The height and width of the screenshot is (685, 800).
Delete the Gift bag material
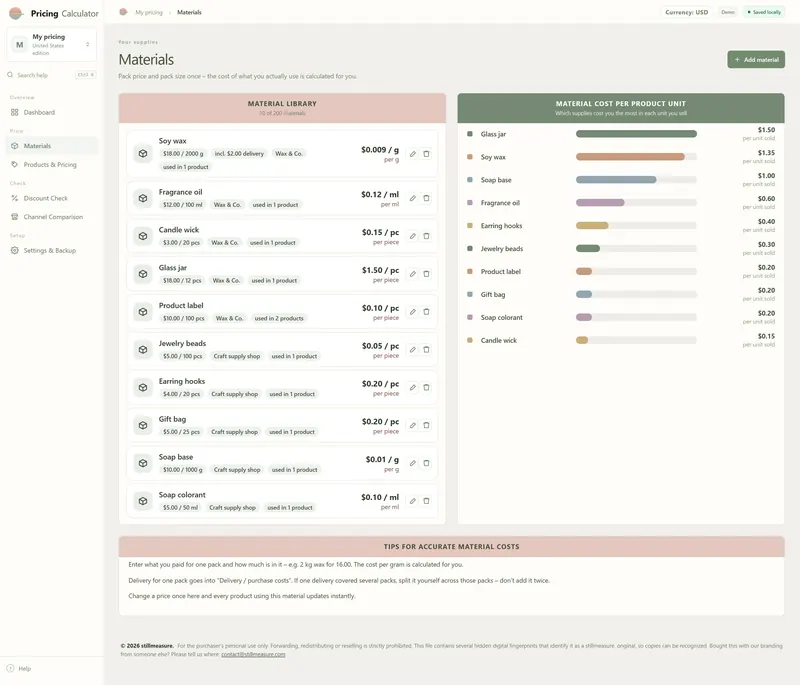pyautogui.click(x=426, y=425)
